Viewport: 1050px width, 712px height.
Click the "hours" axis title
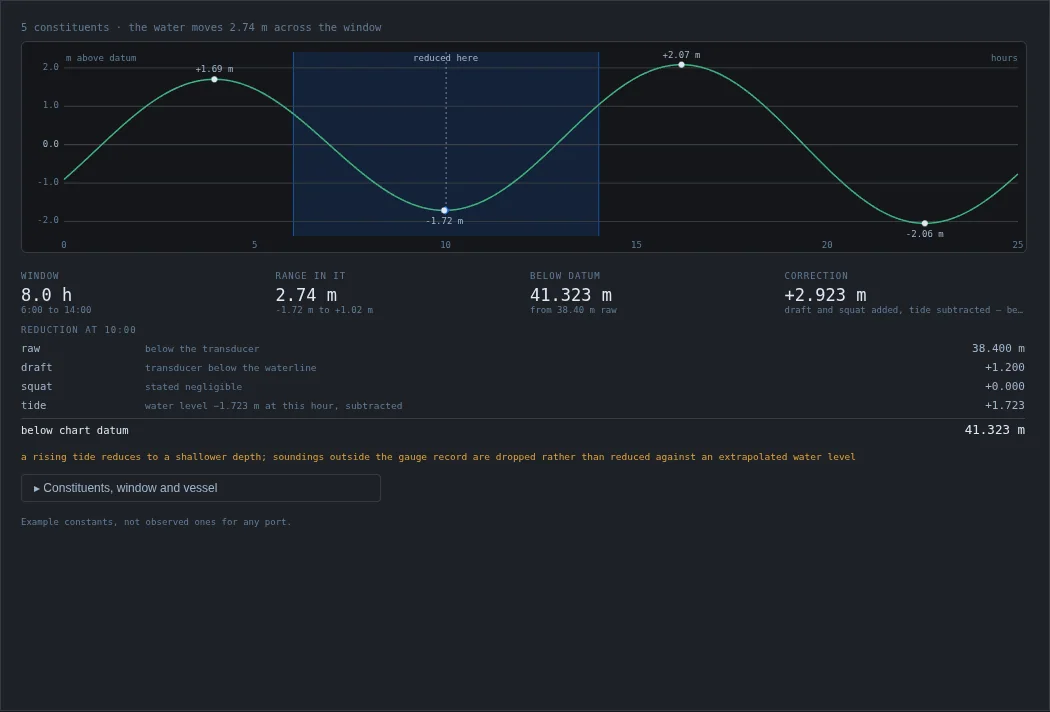click(1004, 58)
